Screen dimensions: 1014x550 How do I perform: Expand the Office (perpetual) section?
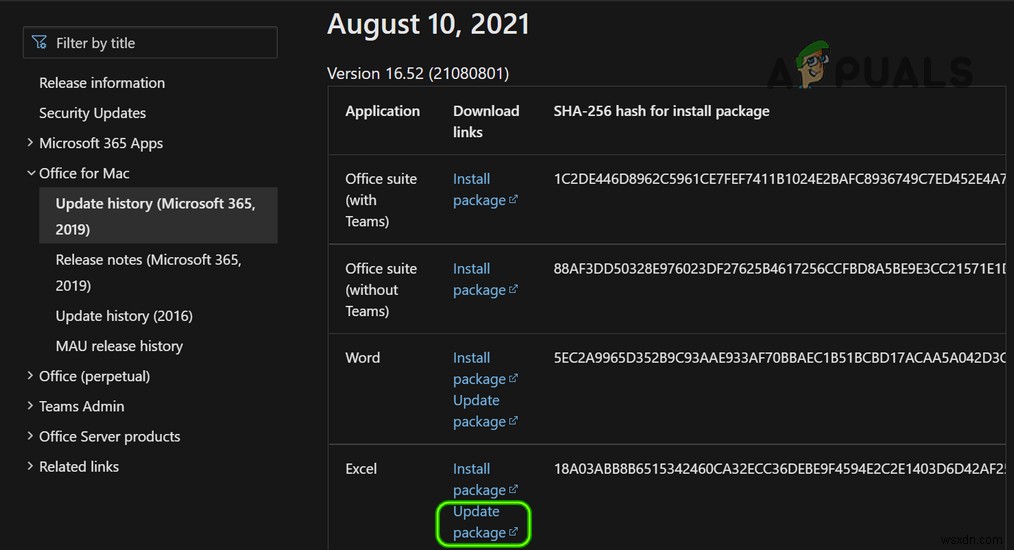tap(30, 375)
